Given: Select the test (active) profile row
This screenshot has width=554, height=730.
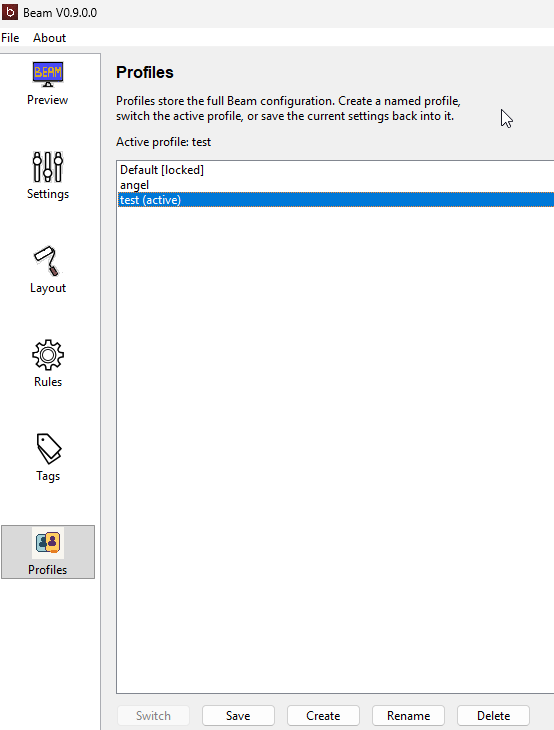Looking at the screenshot, I should (x=336, y=200).
